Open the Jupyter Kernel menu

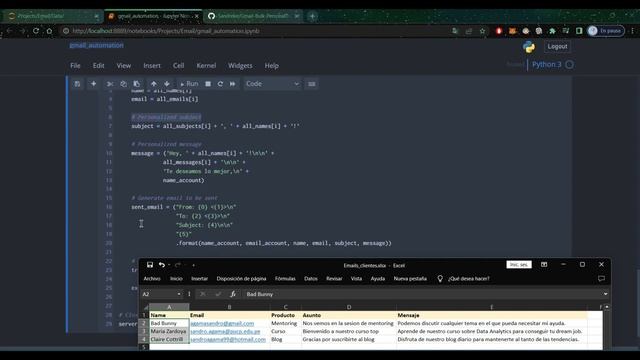coord(206,66)
